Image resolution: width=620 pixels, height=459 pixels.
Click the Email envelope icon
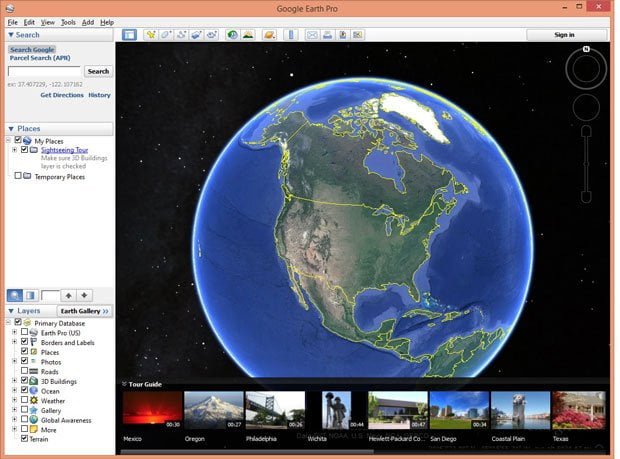tap(312, 35)
